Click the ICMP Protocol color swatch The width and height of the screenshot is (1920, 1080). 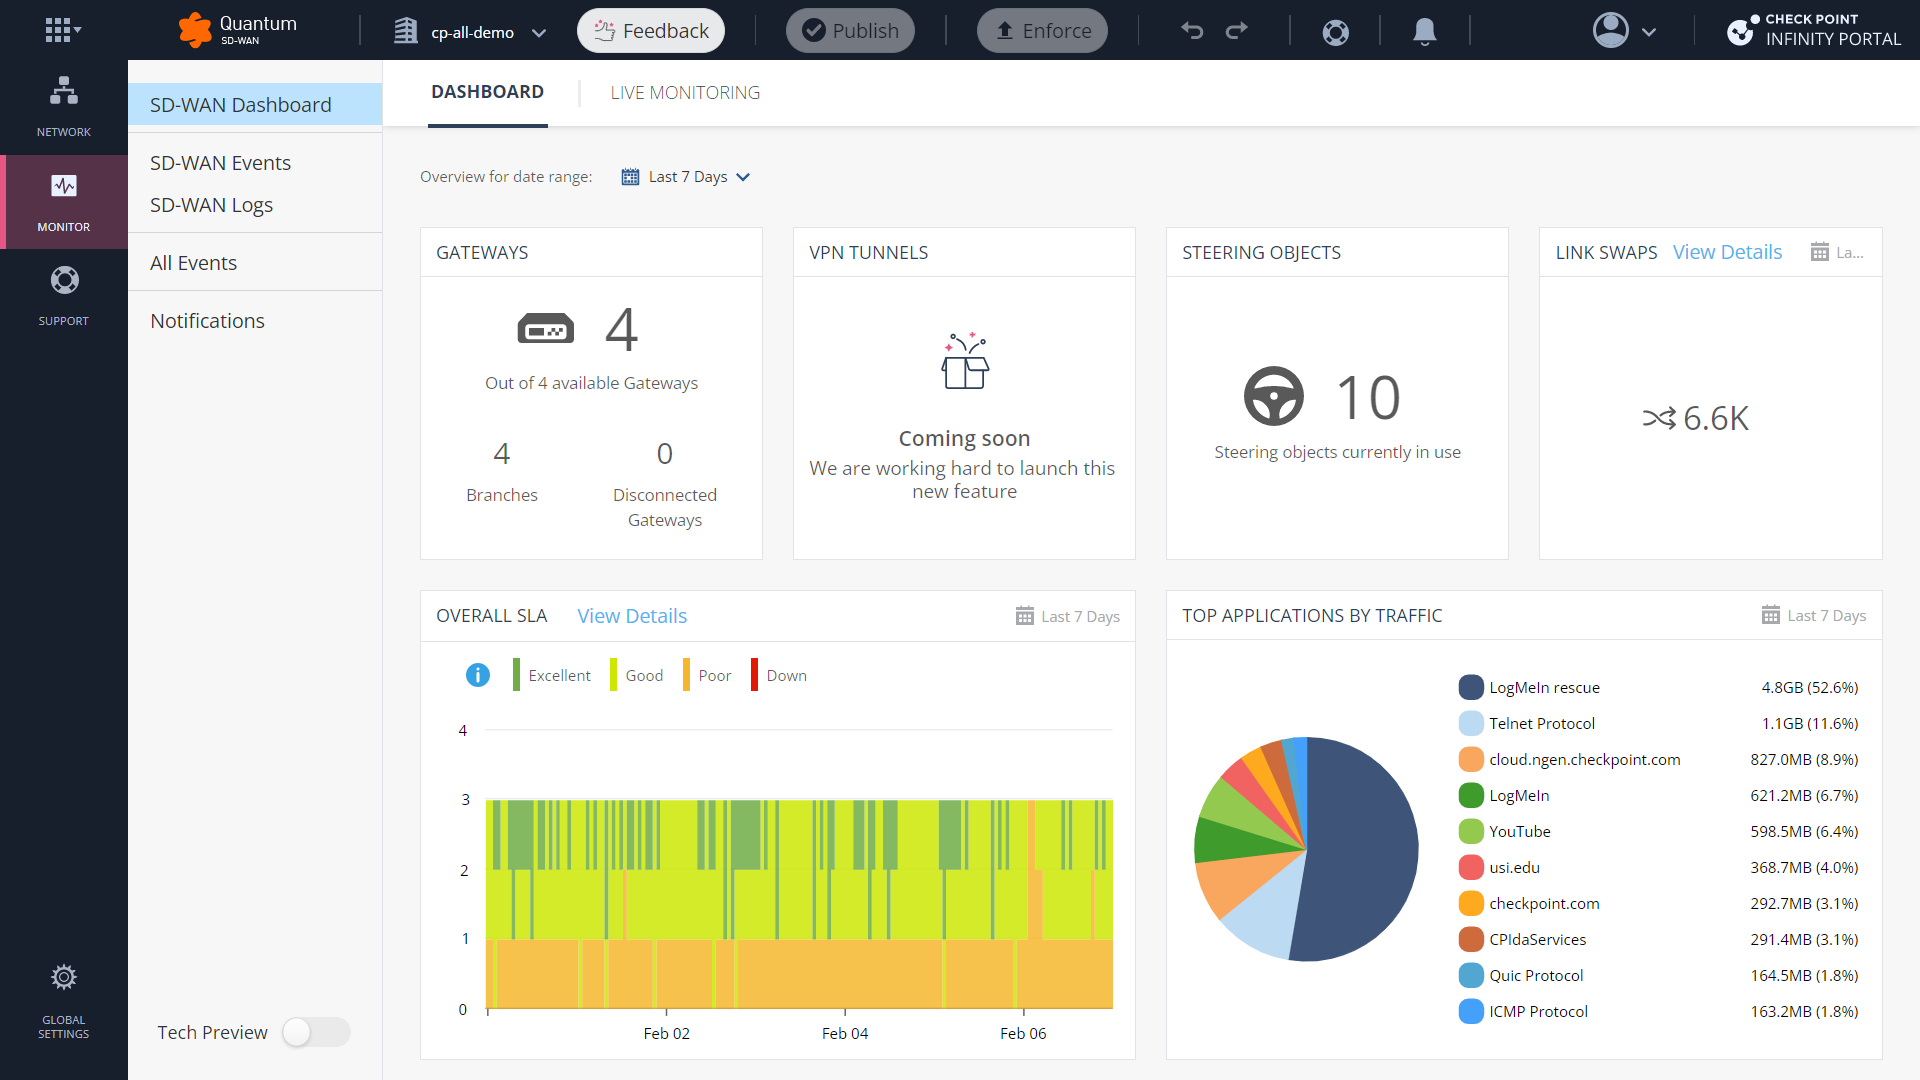(1471, 1011)
